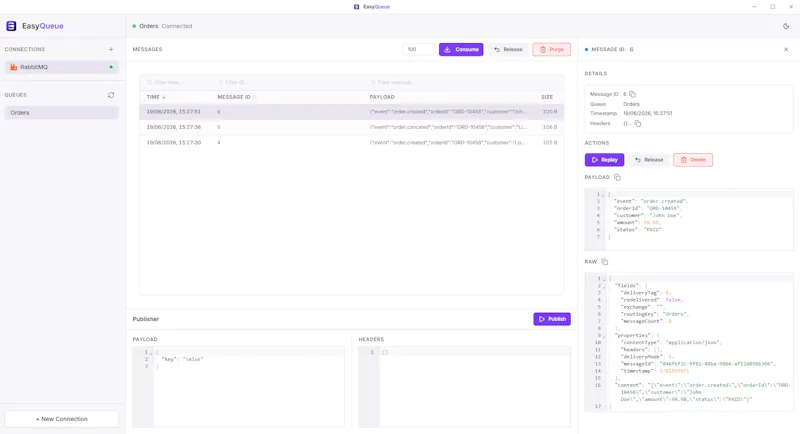Select the RabbitMQ connection
The height and width of the screenshot is (434, 800).
pos(62,67)
